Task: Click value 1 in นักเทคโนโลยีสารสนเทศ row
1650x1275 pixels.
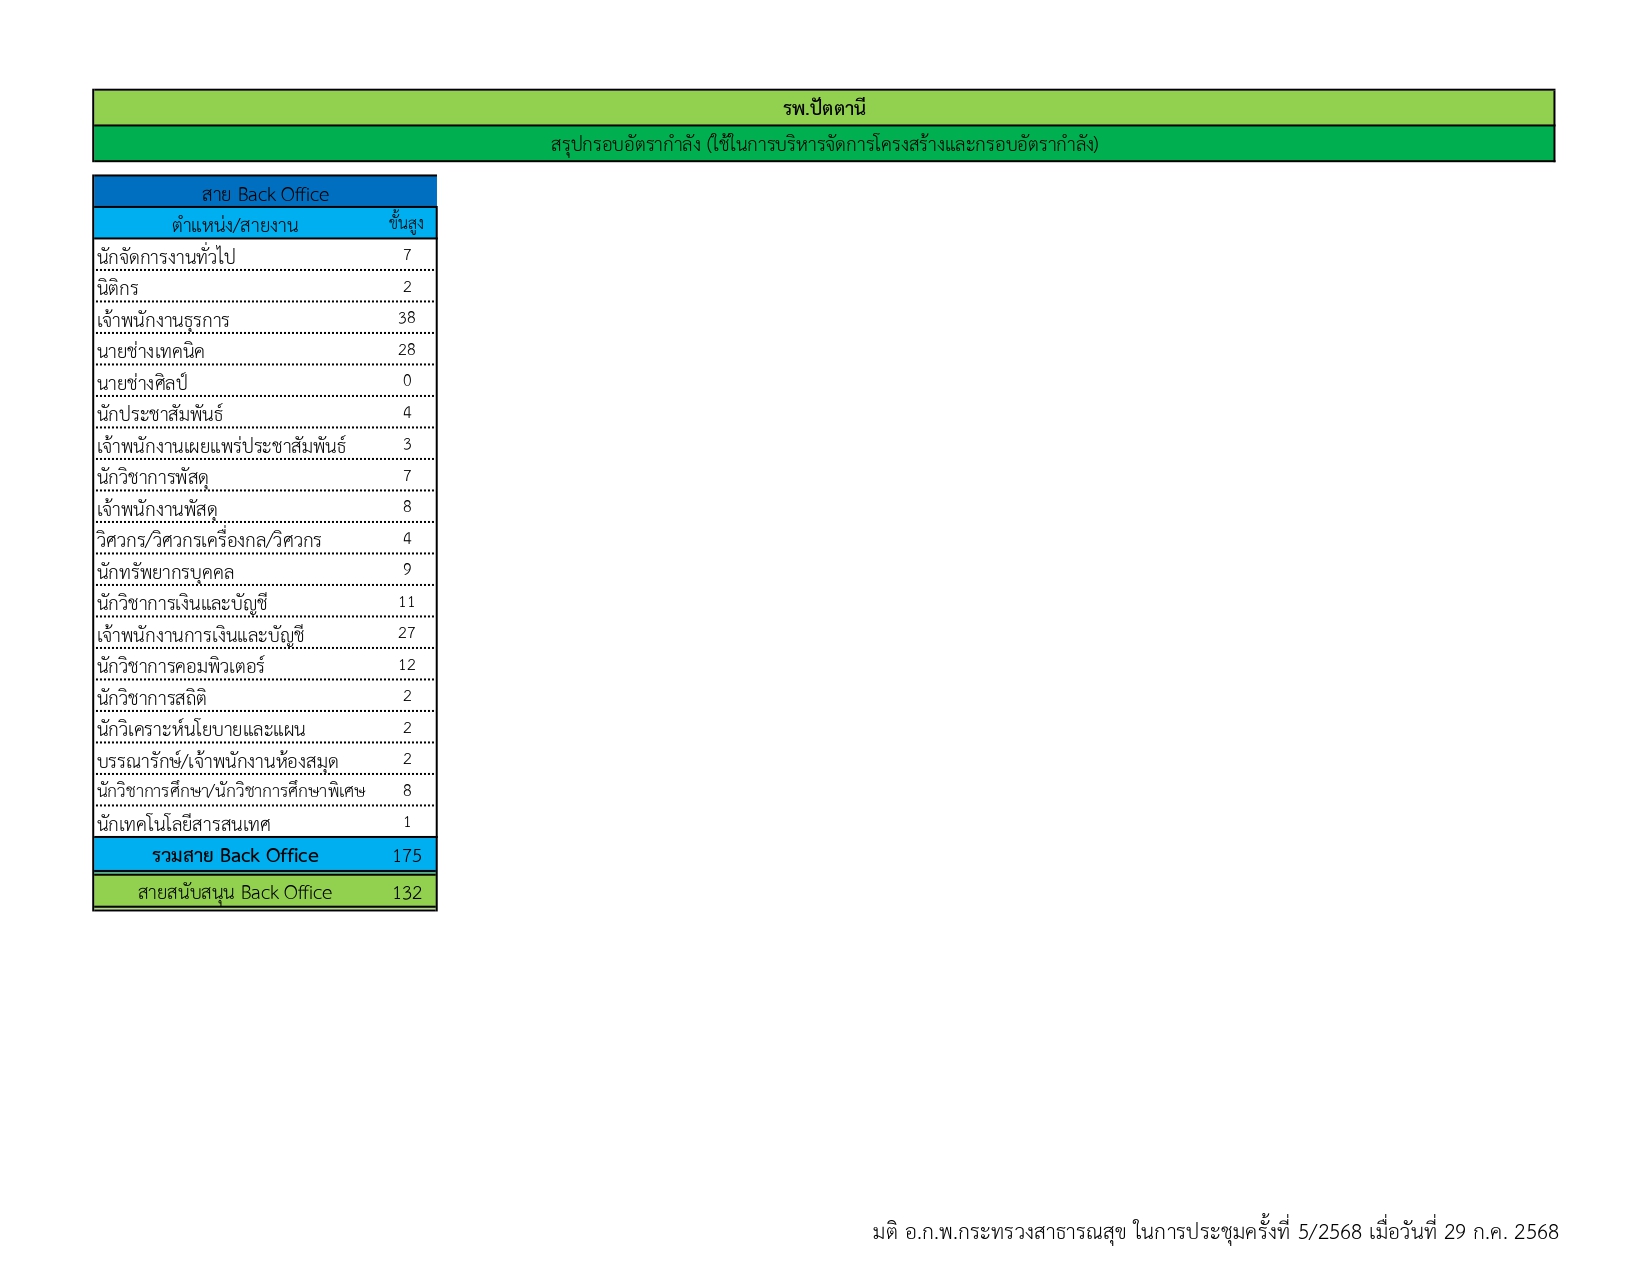Action: [407, 822]
